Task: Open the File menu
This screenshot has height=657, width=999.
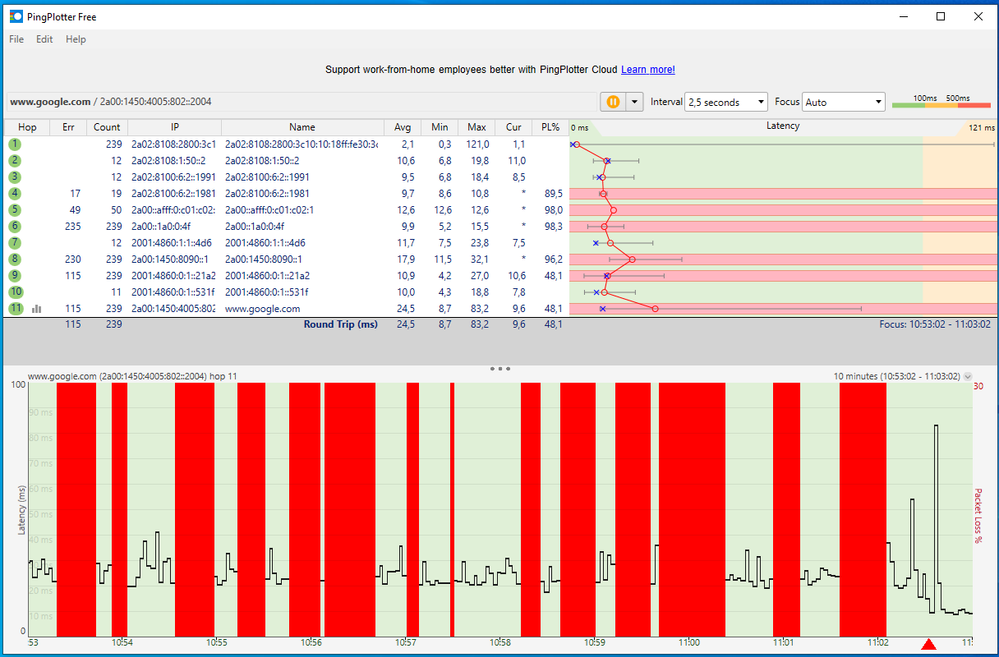Action: coord(15,39)
